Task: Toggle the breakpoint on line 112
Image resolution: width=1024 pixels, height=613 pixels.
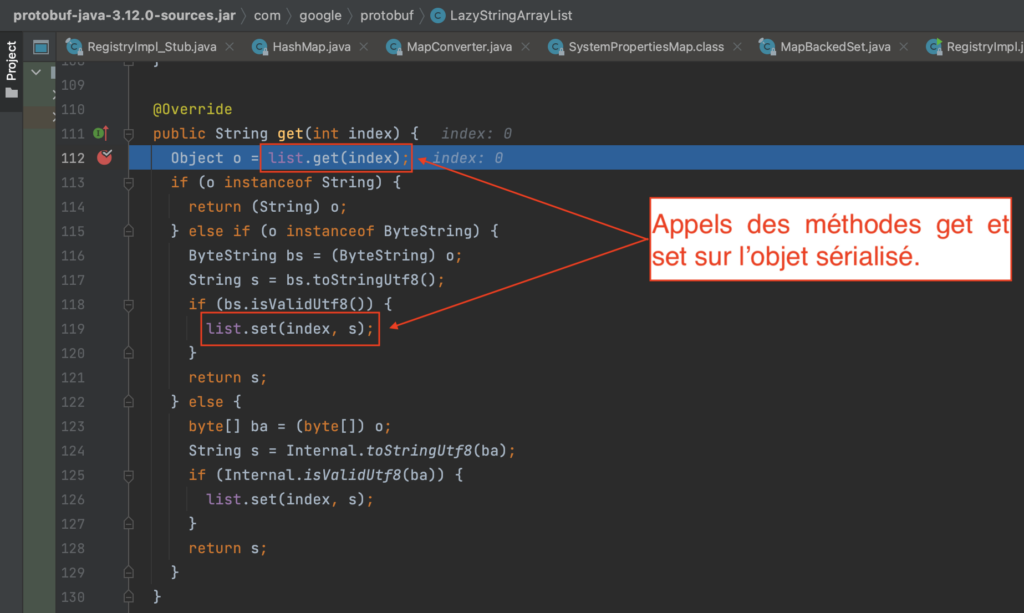Action: 104,157
